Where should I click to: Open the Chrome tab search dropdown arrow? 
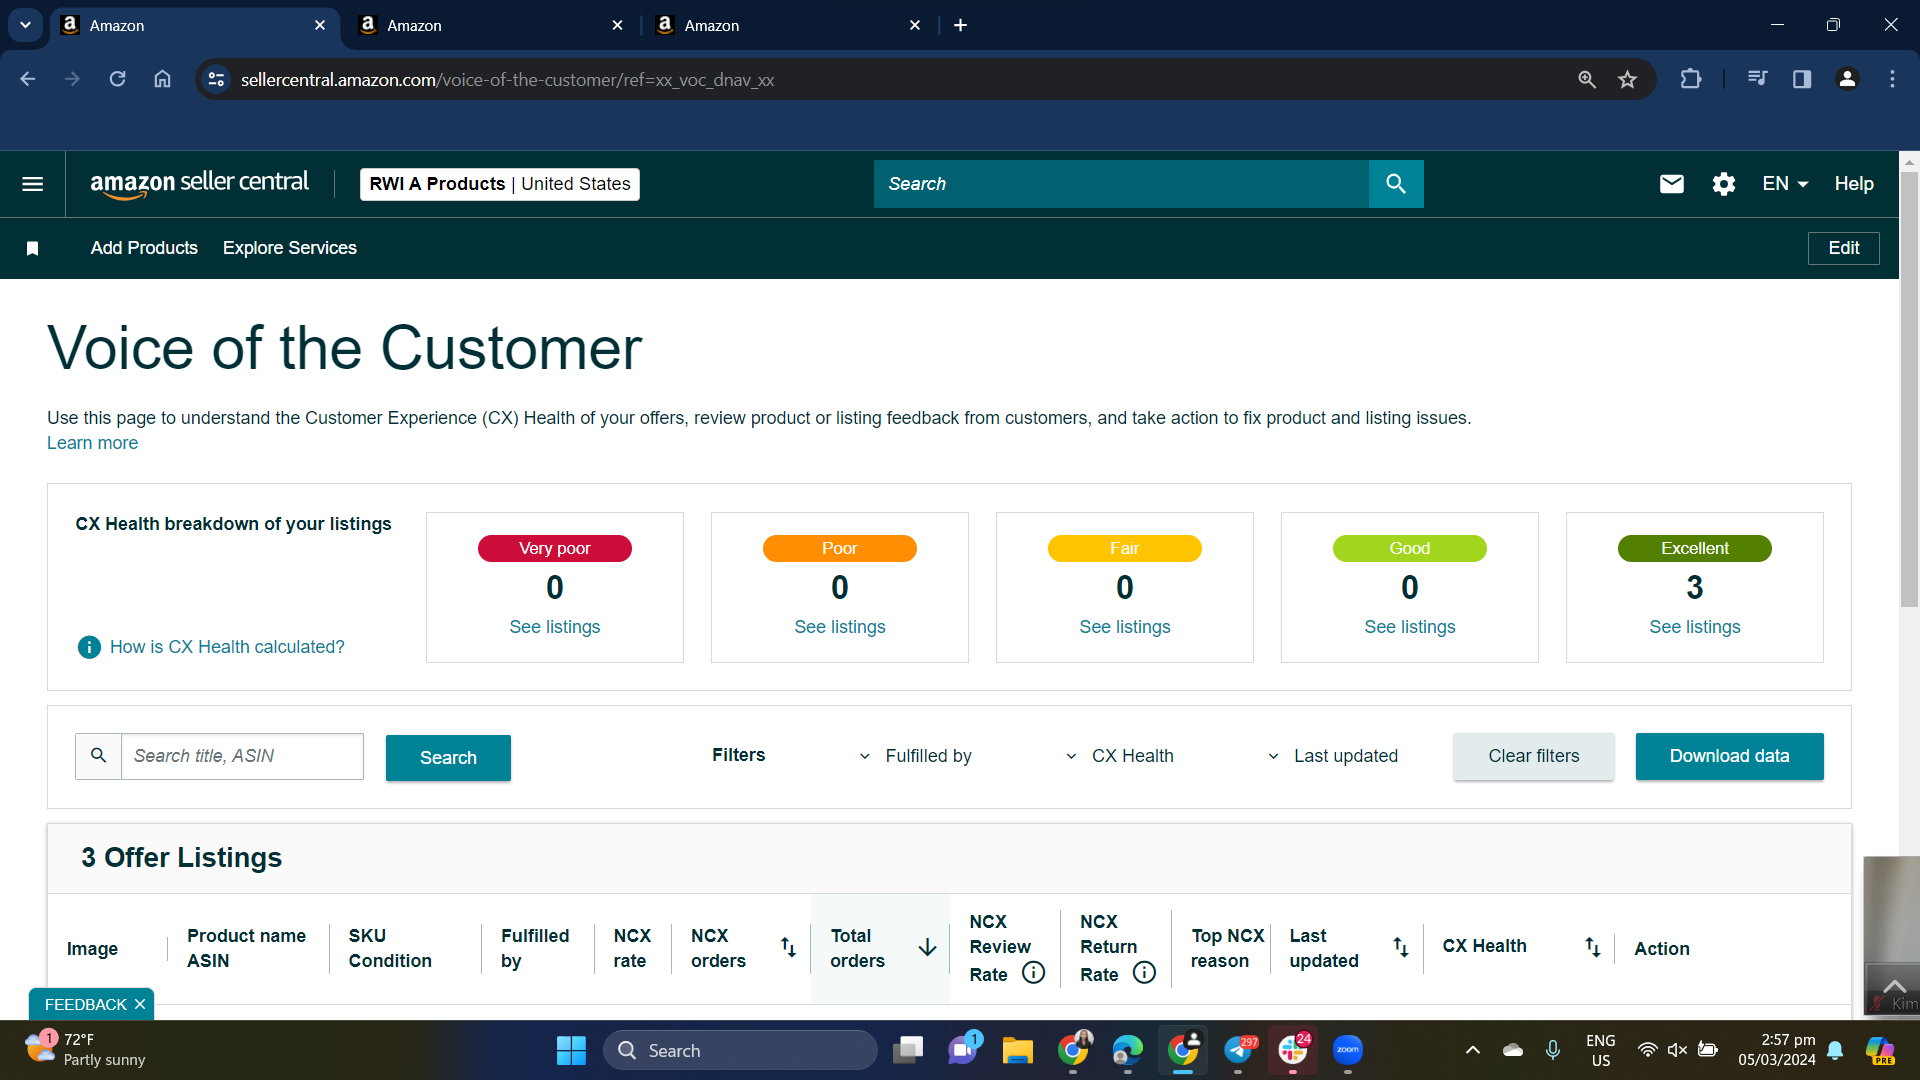[25, 25]
